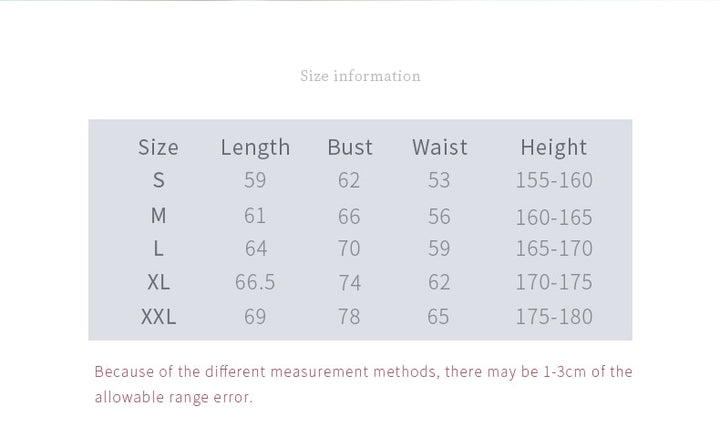Select the "allowable range error" line
Screen dimensions: 720x447
(174, 397)
